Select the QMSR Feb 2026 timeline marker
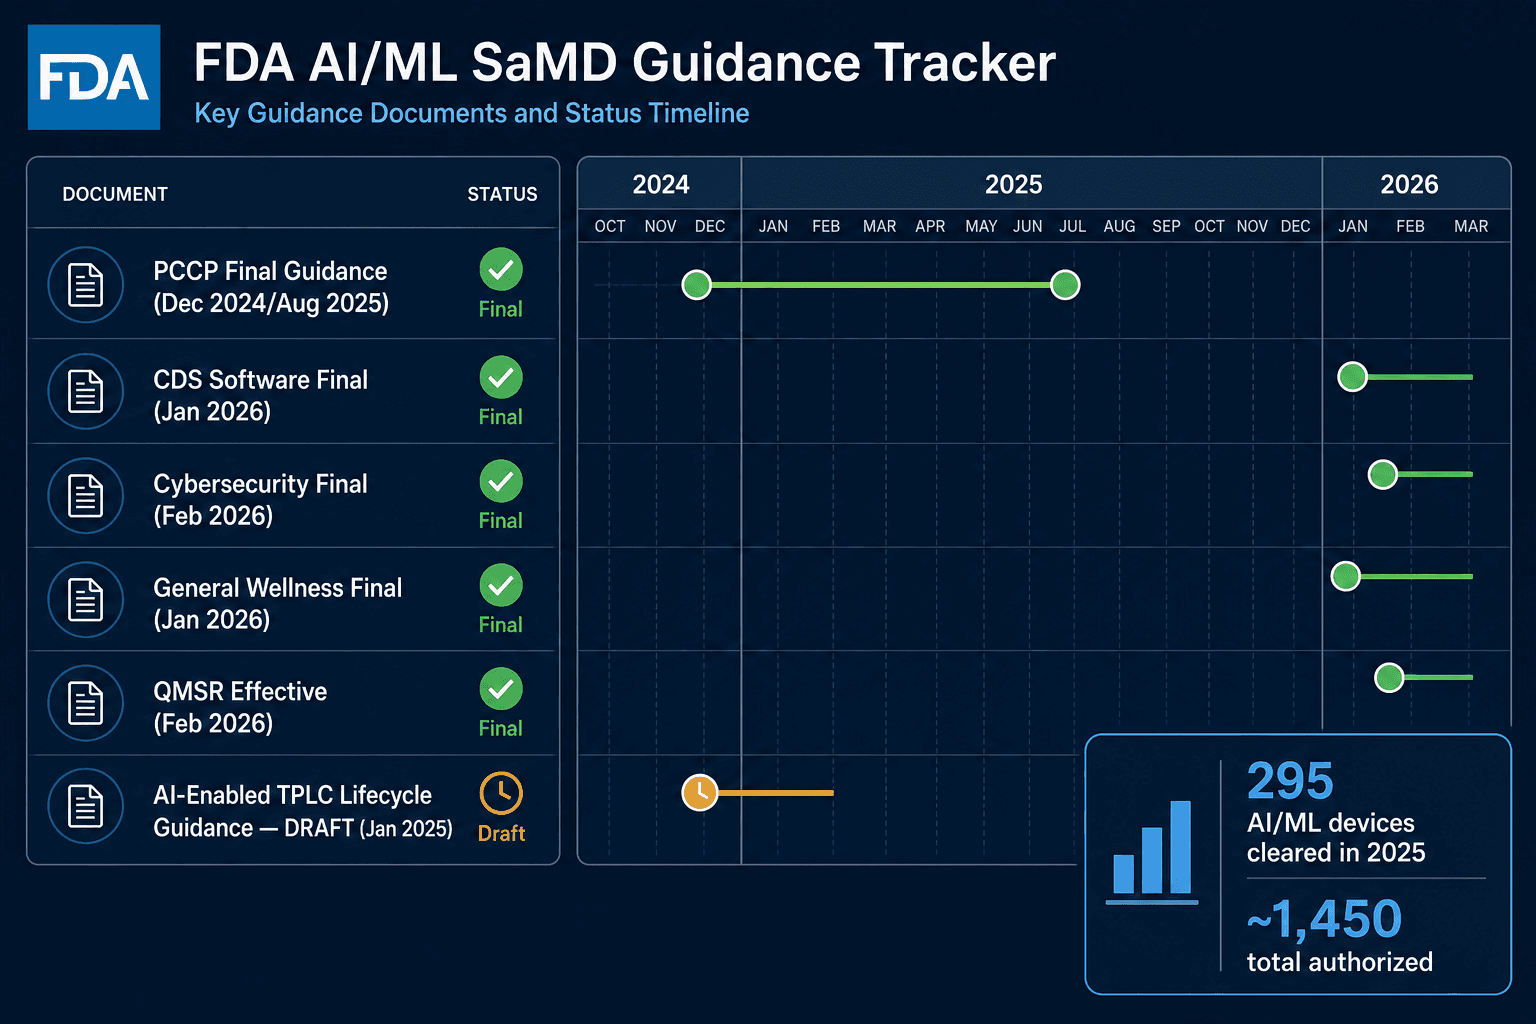Image resolution: width=1536 pixels, height=1024 pixels. [1389, 678]
